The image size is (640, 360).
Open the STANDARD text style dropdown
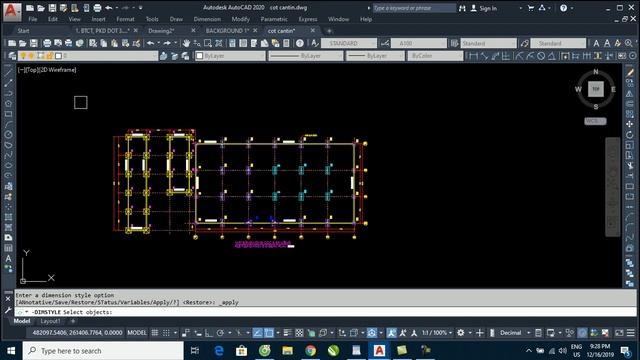point(349,43)
